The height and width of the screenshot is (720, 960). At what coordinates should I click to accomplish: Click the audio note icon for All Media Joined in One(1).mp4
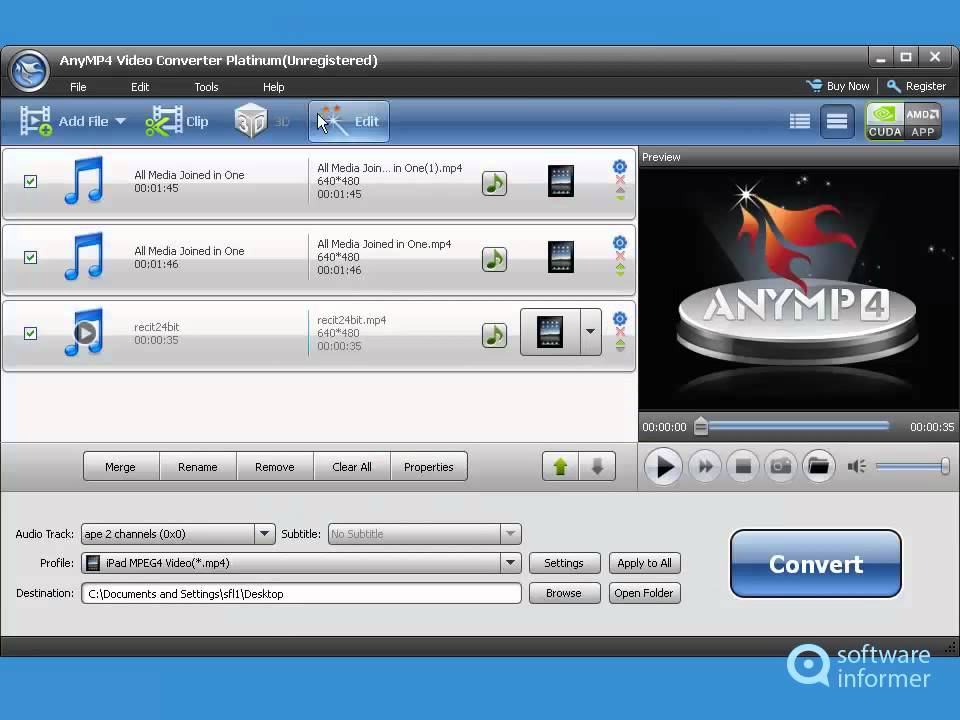coord(494,183)
